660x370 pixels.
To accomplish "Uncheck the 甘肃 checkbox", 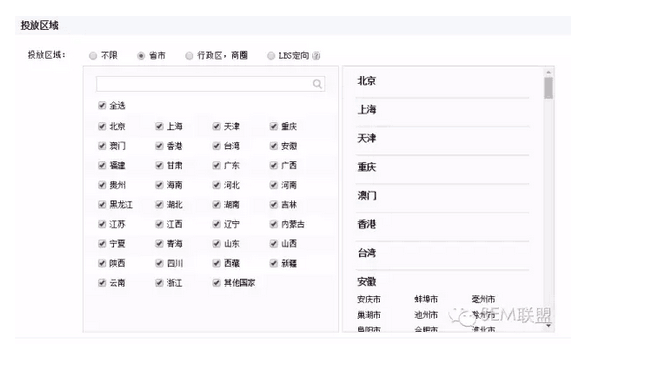I will pyautogui.click(x=159, y=165).
